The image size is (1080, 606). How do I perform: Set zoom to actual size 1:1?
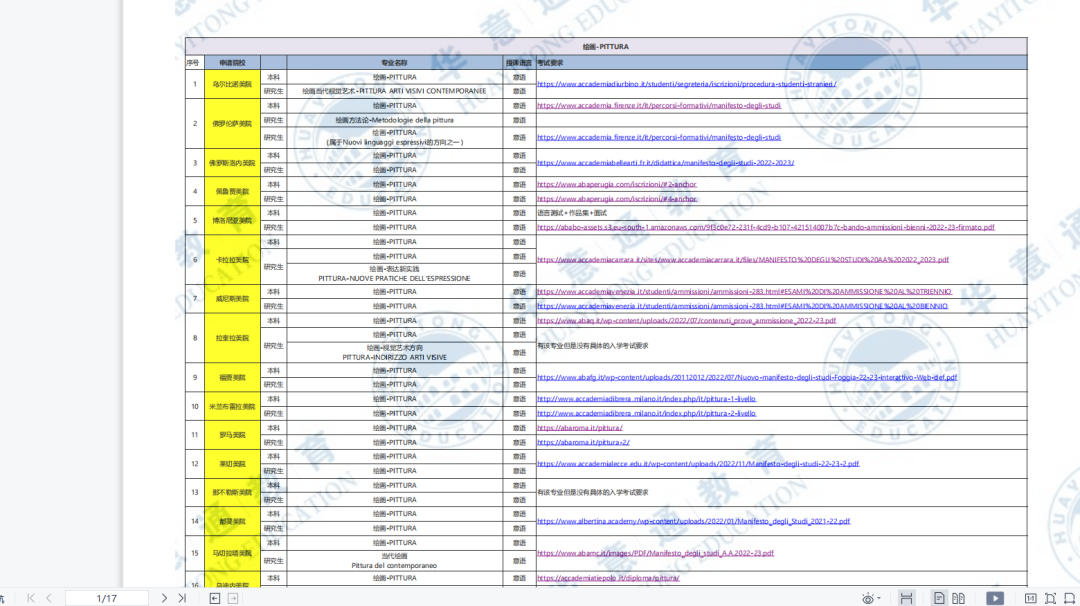[x=1030, y=598]
